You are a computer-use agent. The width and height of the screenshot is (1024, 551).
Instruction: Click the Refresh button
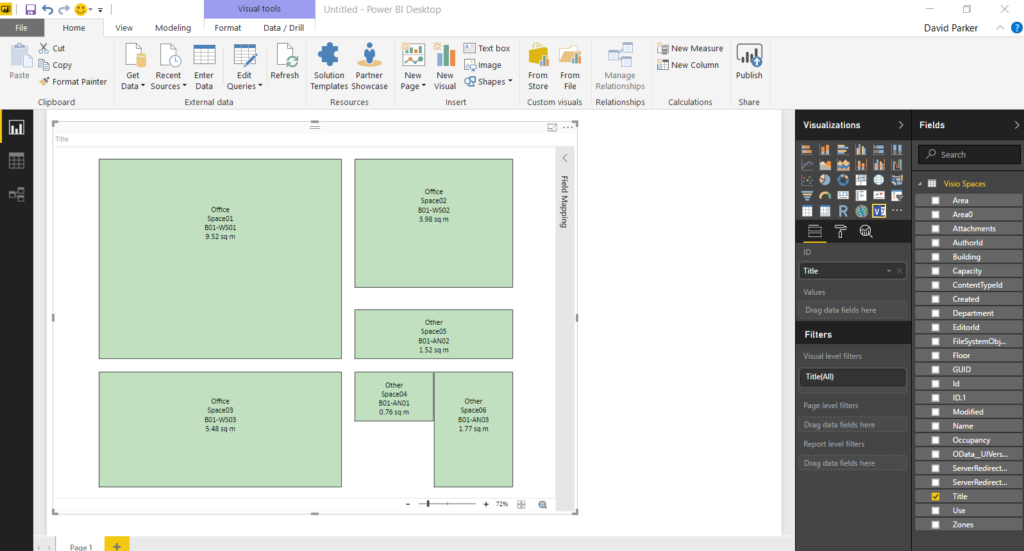pos(285,62)
